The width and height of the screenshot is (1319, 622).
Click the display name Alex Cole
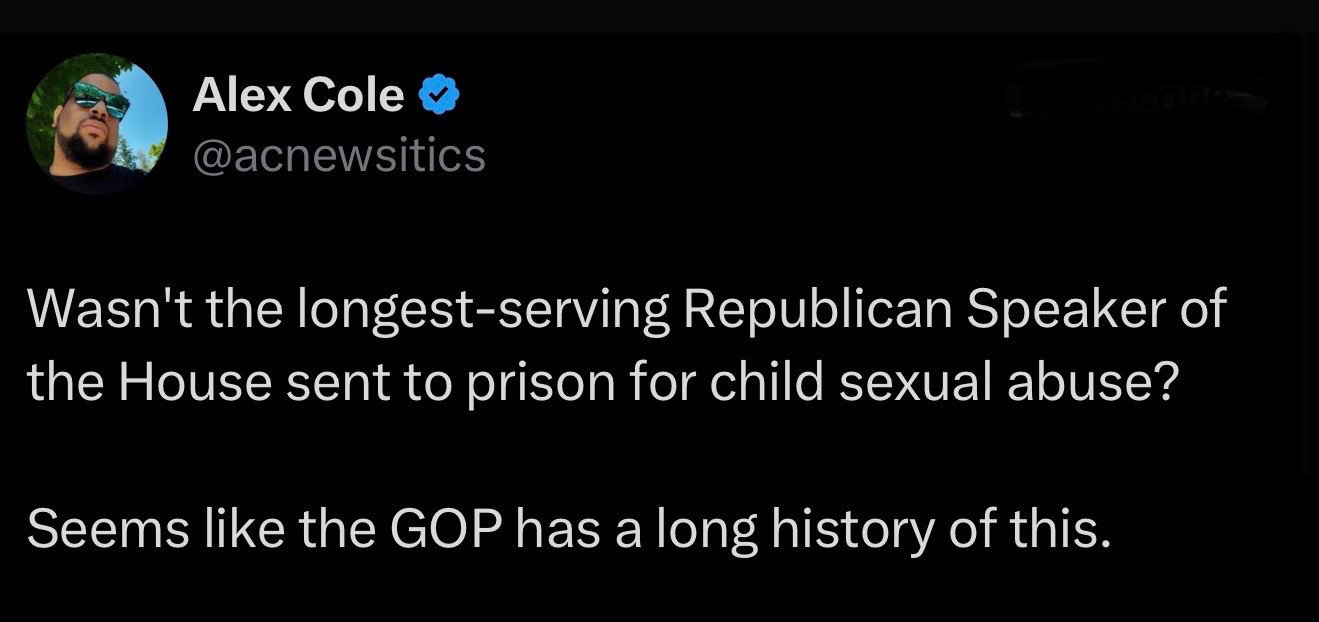pos(298,96)
